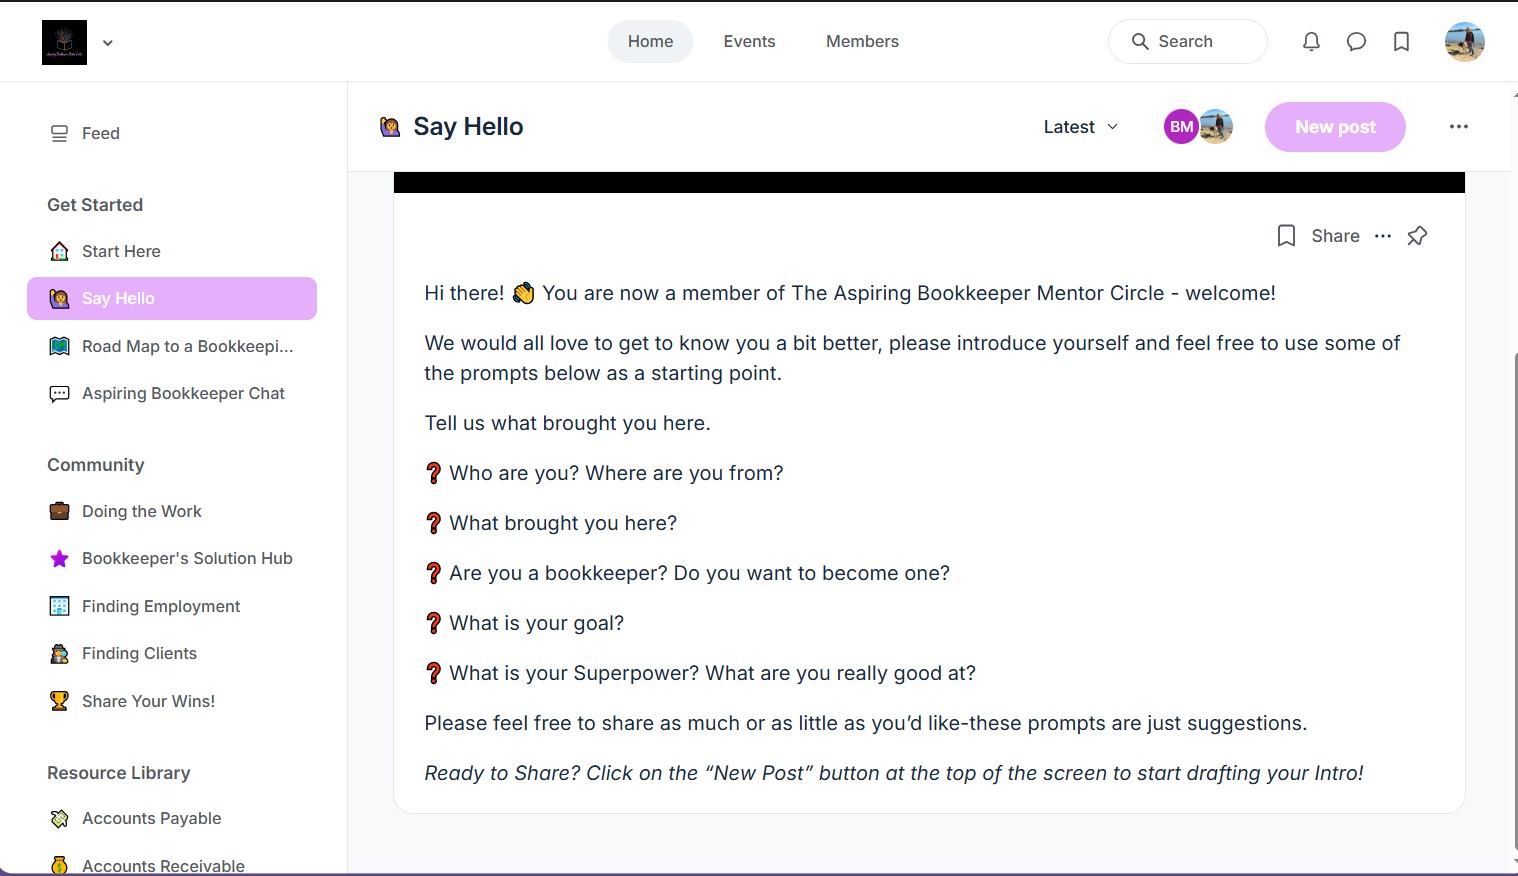
Task: Bookmark the welcome post
Action: (1286, 236)
